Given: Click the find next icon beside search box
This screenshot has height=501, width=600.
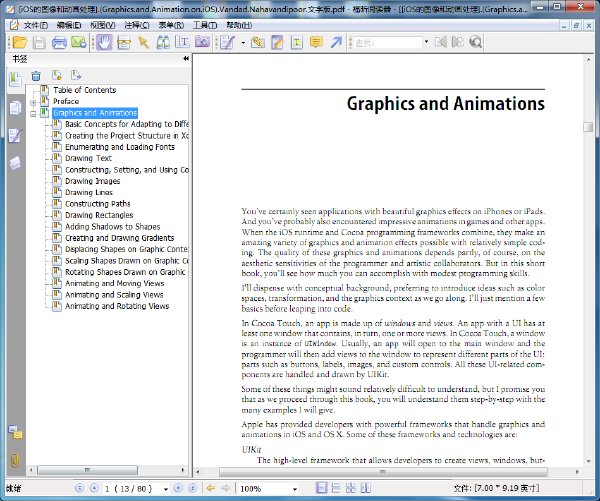Looking at the screenshot, I should [457, 42].
